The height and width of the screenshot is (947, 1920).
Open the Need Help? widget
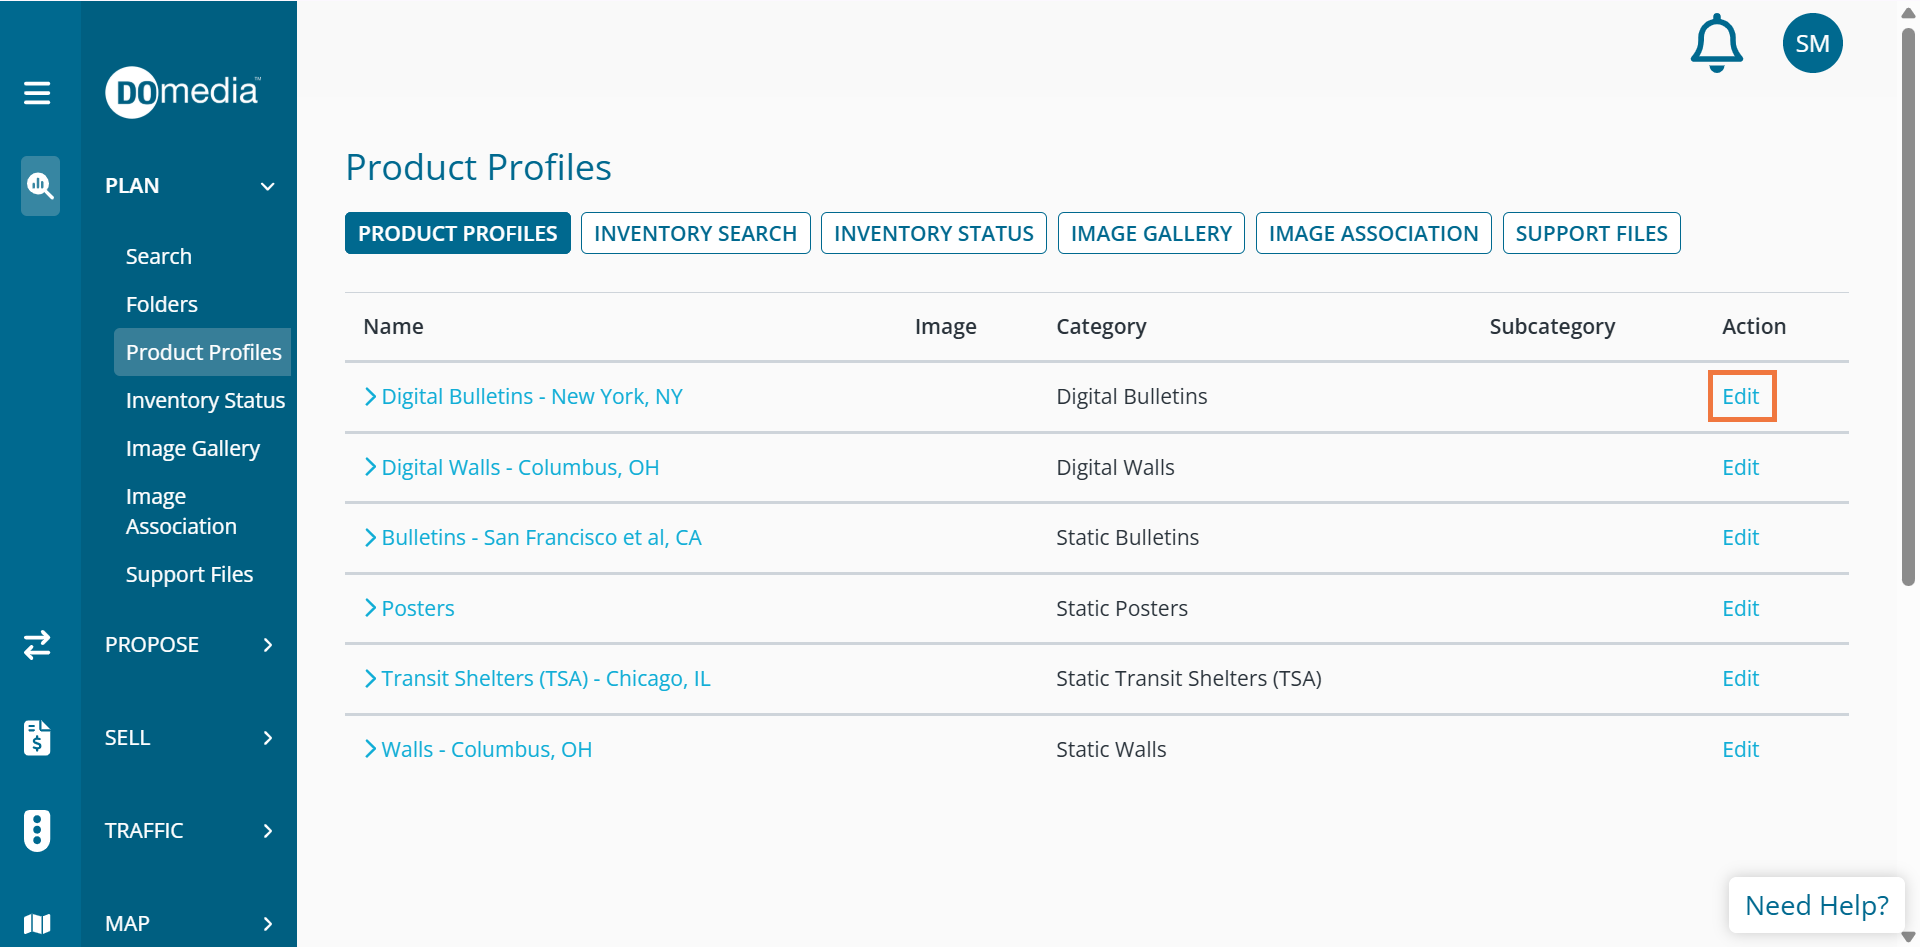[1816, 905]
